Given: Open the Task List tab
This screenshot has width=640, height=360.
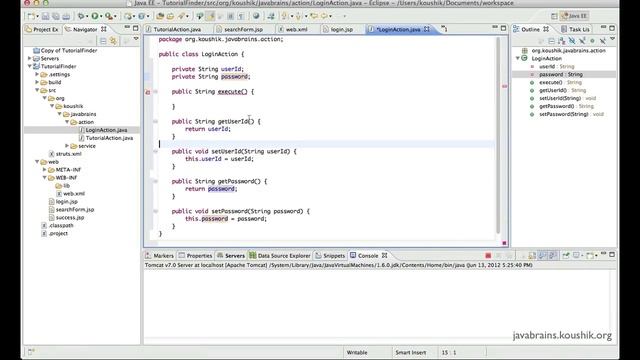Looking at the screenshot, I should tap(575, 29).
